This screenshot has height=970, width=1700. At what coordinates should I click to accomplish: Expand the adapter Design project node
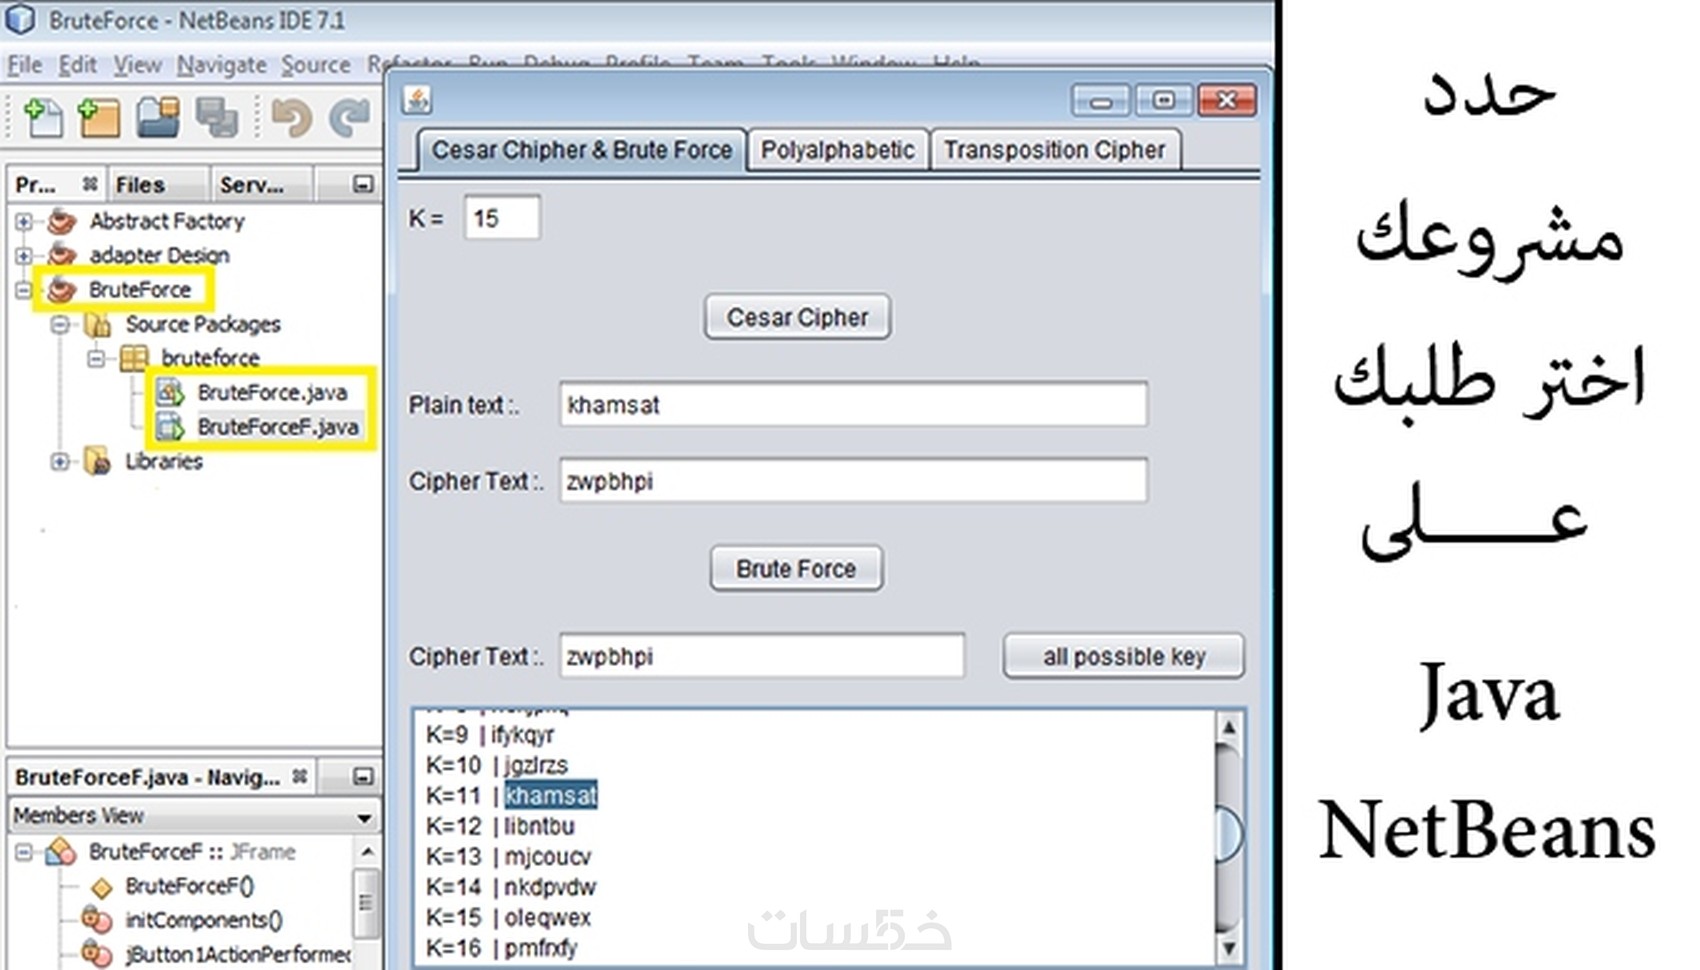(x=24, y=255)
